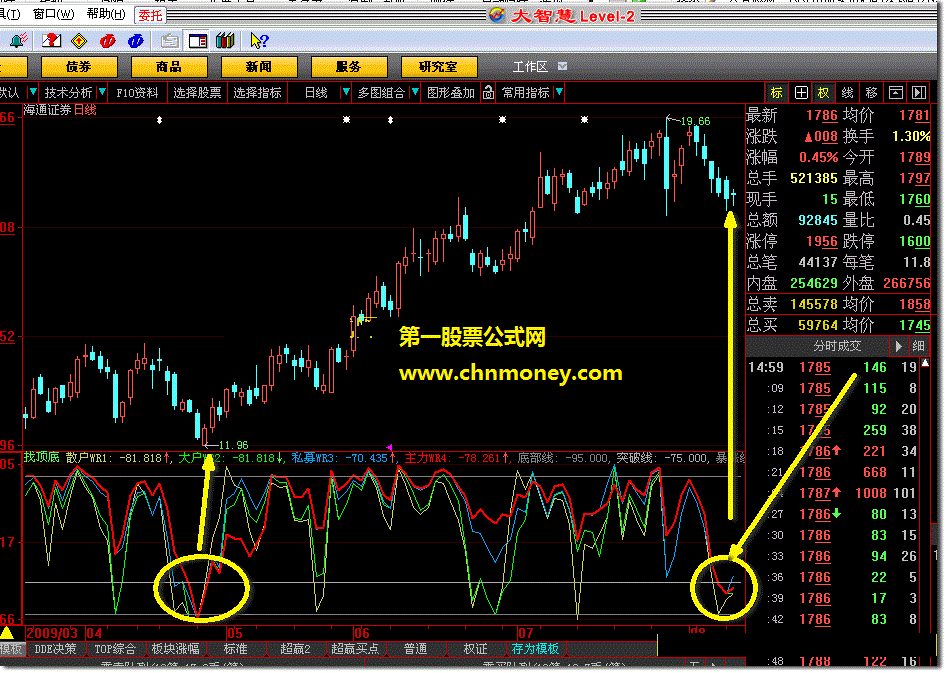Switch to the 超赢买点 tab
The image size is (947, 673).
355,649
